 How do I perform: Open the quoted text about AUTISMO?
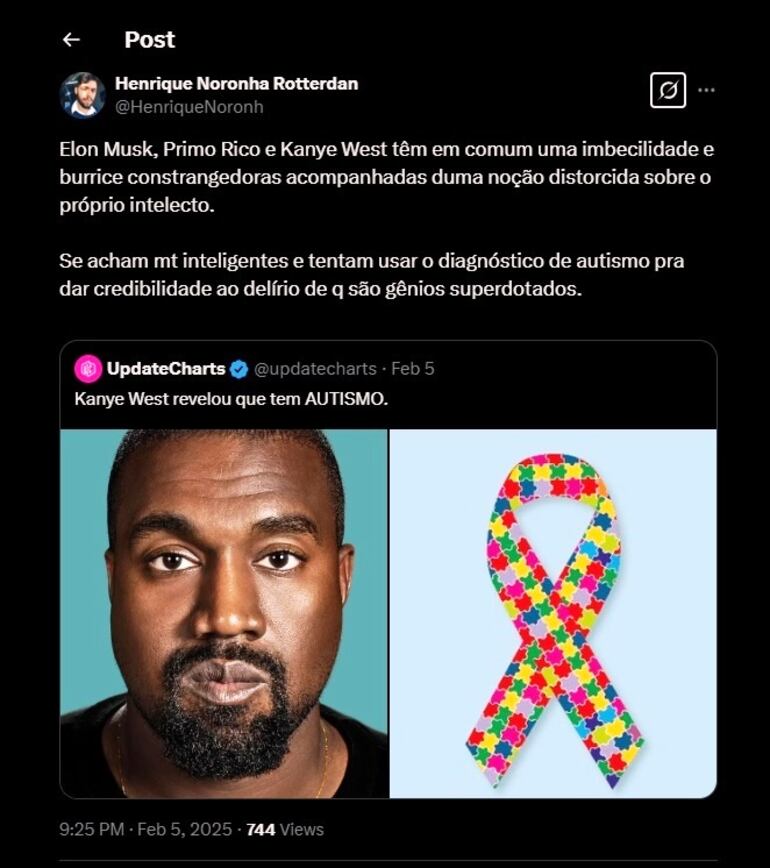(x=231, y=399)
